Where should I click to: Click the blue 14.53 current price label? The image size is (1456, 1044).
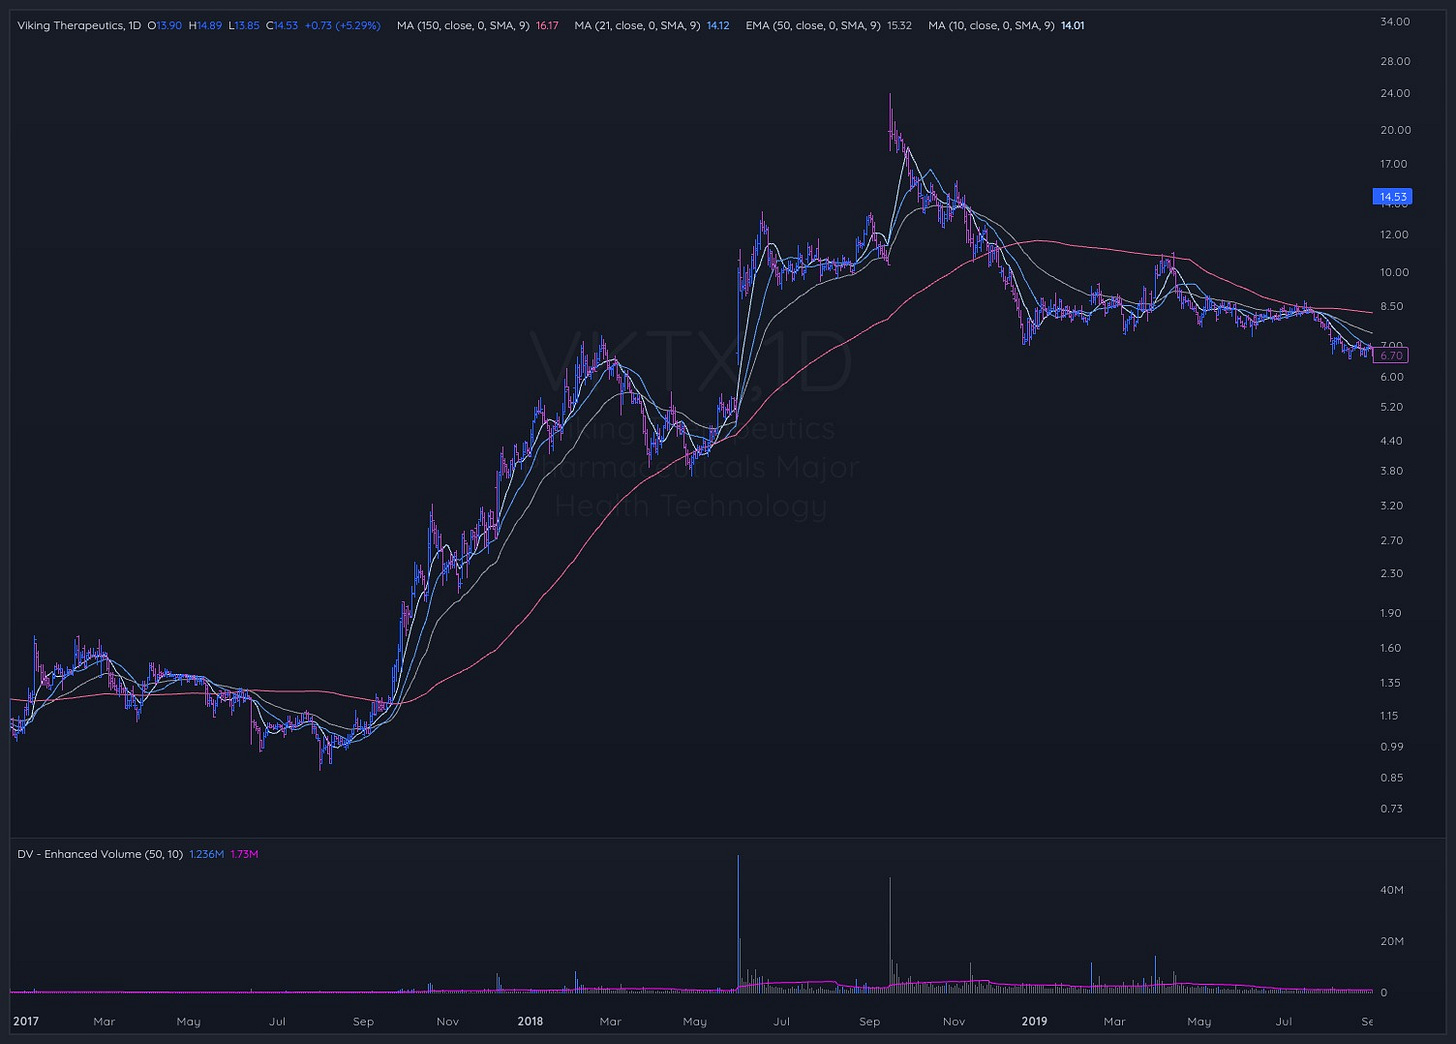1393,197
